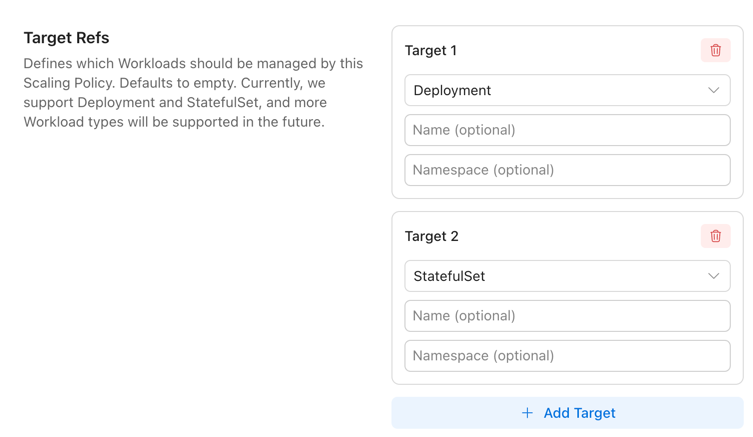Click empty space inside the Target 2 card
753x437 pixels.
[x=580, y=237]
